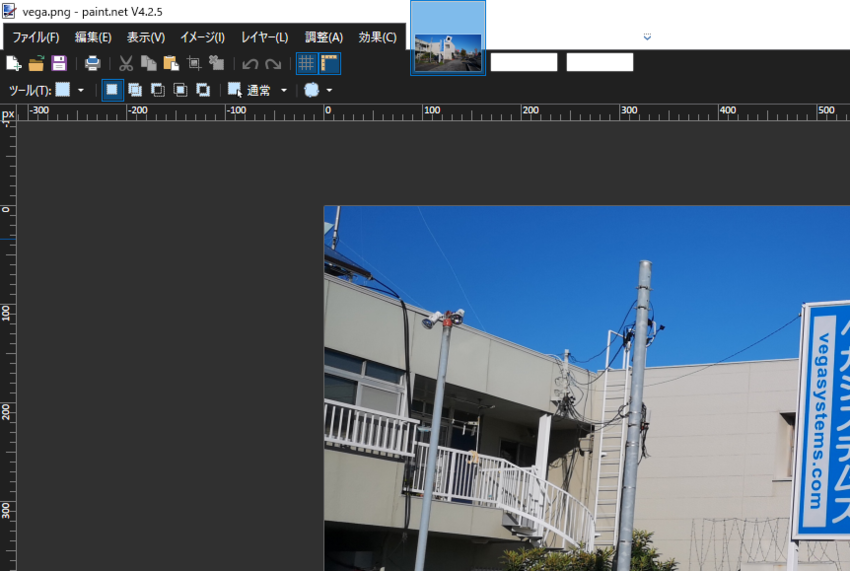Image resolution: width=850 pixels, height=571 pixels.
Task: Expand arrow next to 通常
Action: coord(284,91)
